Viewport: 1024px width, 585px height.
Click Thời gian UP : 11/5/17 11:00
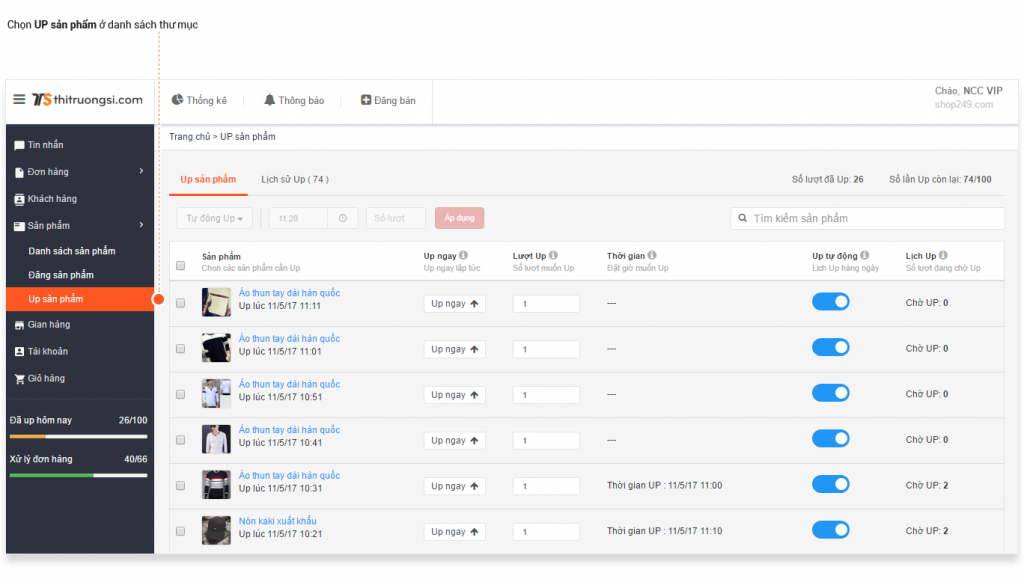click(664, 485)
